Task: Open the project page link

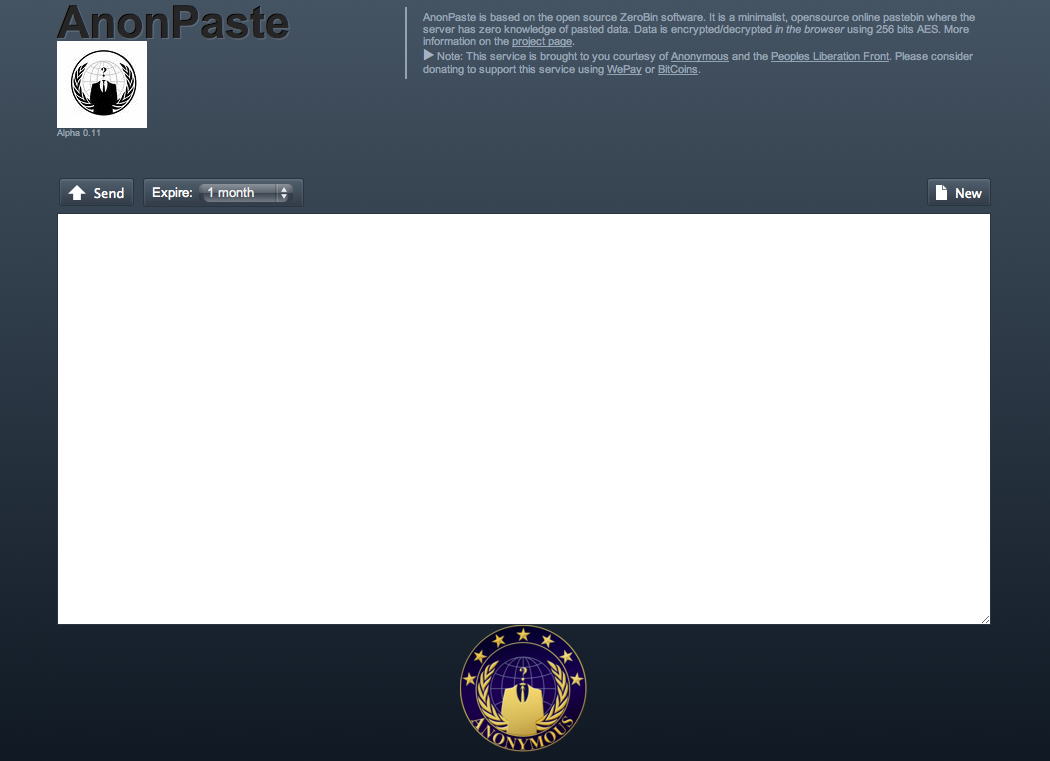Action: coord(541,41)
